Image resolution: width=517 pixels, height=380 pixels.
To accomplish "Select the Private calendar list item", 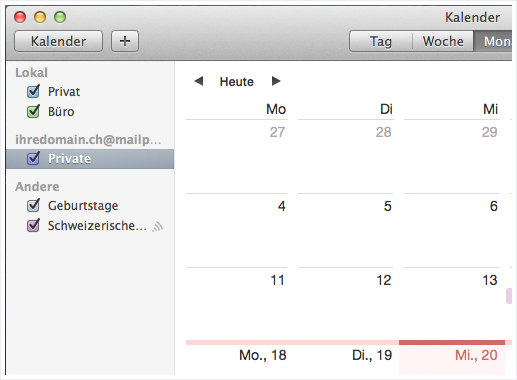I will click(90, 159).
